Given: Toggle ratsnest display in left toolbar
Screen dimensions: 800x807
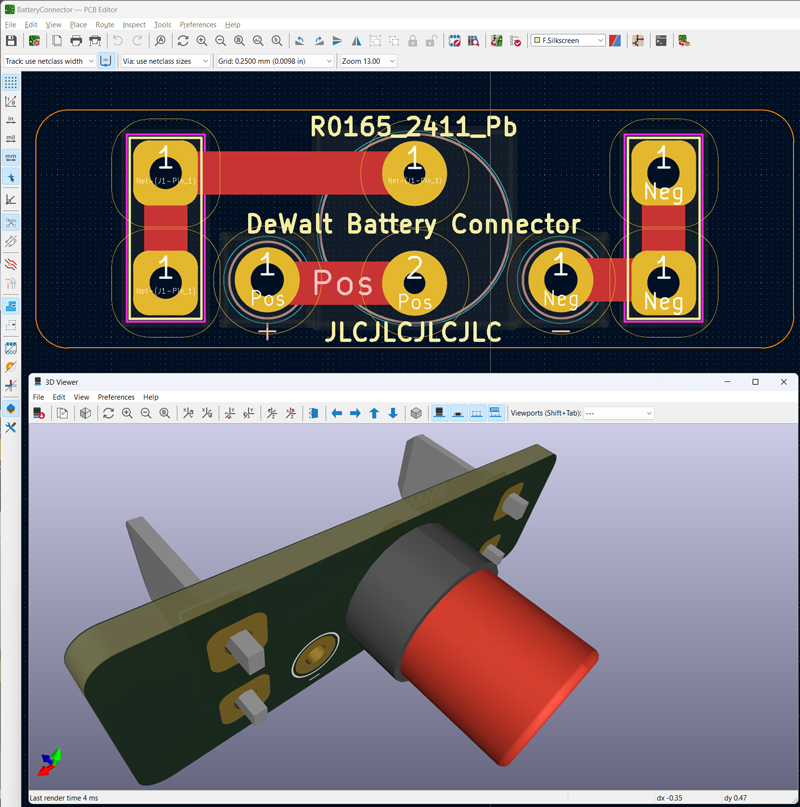Looking at the screenshot, I should (x=11, y=223).
